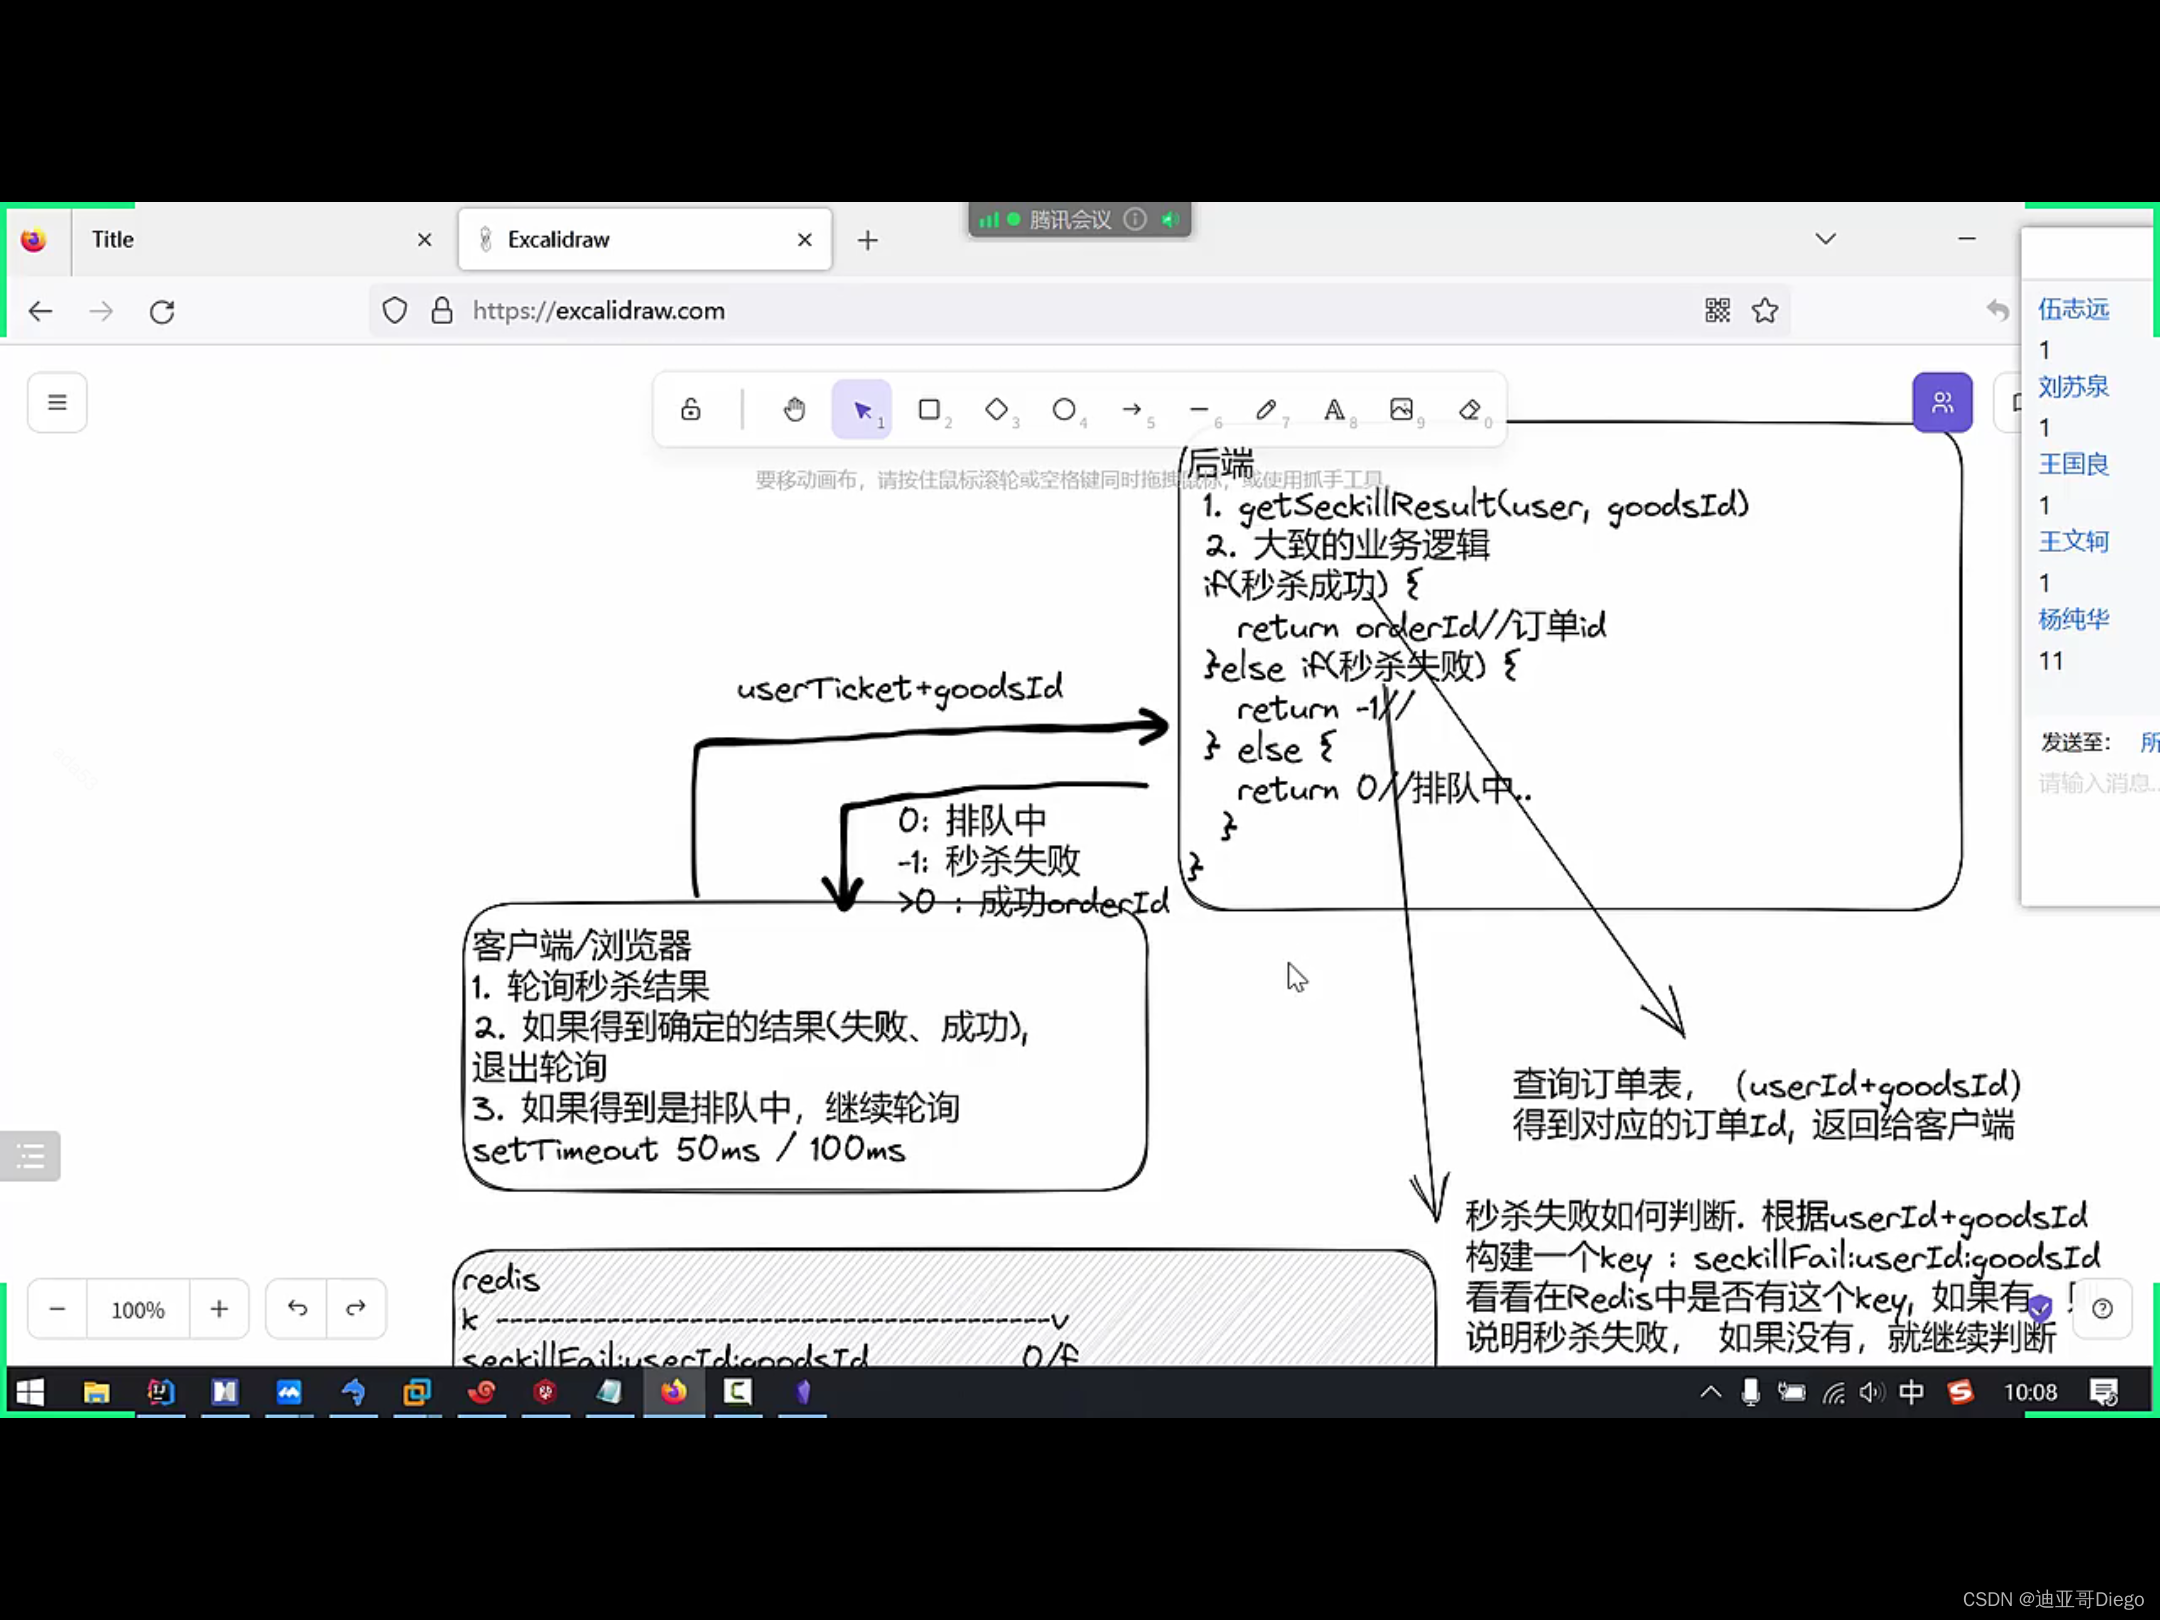Reset zoom via 100% button
Screen dimensions: 2160x1620
click(x=138, y=1309)
